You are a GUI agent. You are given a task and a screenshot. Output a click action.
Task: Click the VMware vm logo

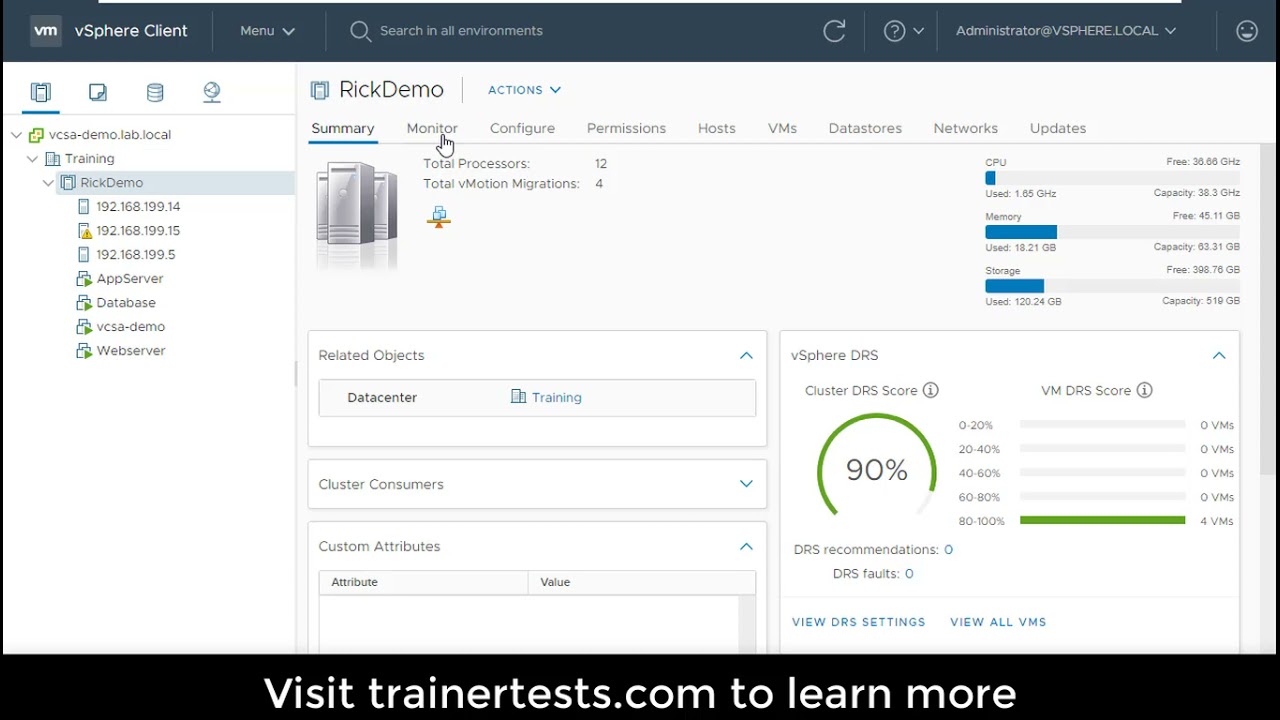[46, 31]
